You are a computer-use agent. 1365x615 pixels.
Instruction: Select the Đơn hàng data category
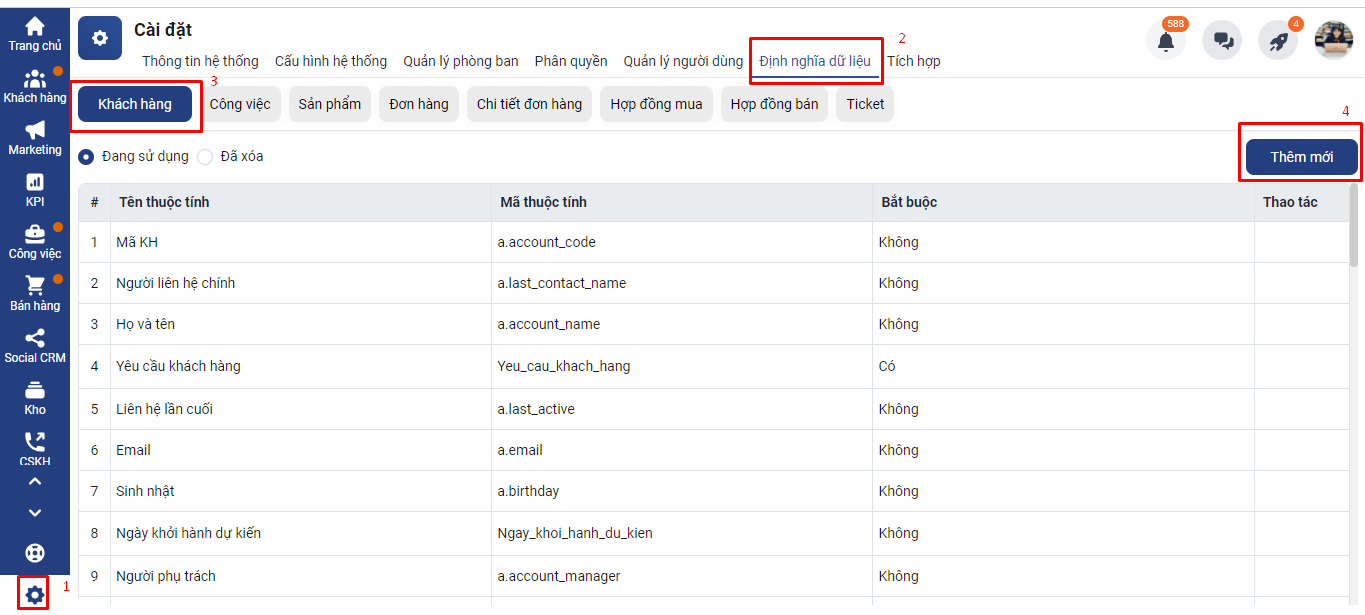[x=419, y=104]
